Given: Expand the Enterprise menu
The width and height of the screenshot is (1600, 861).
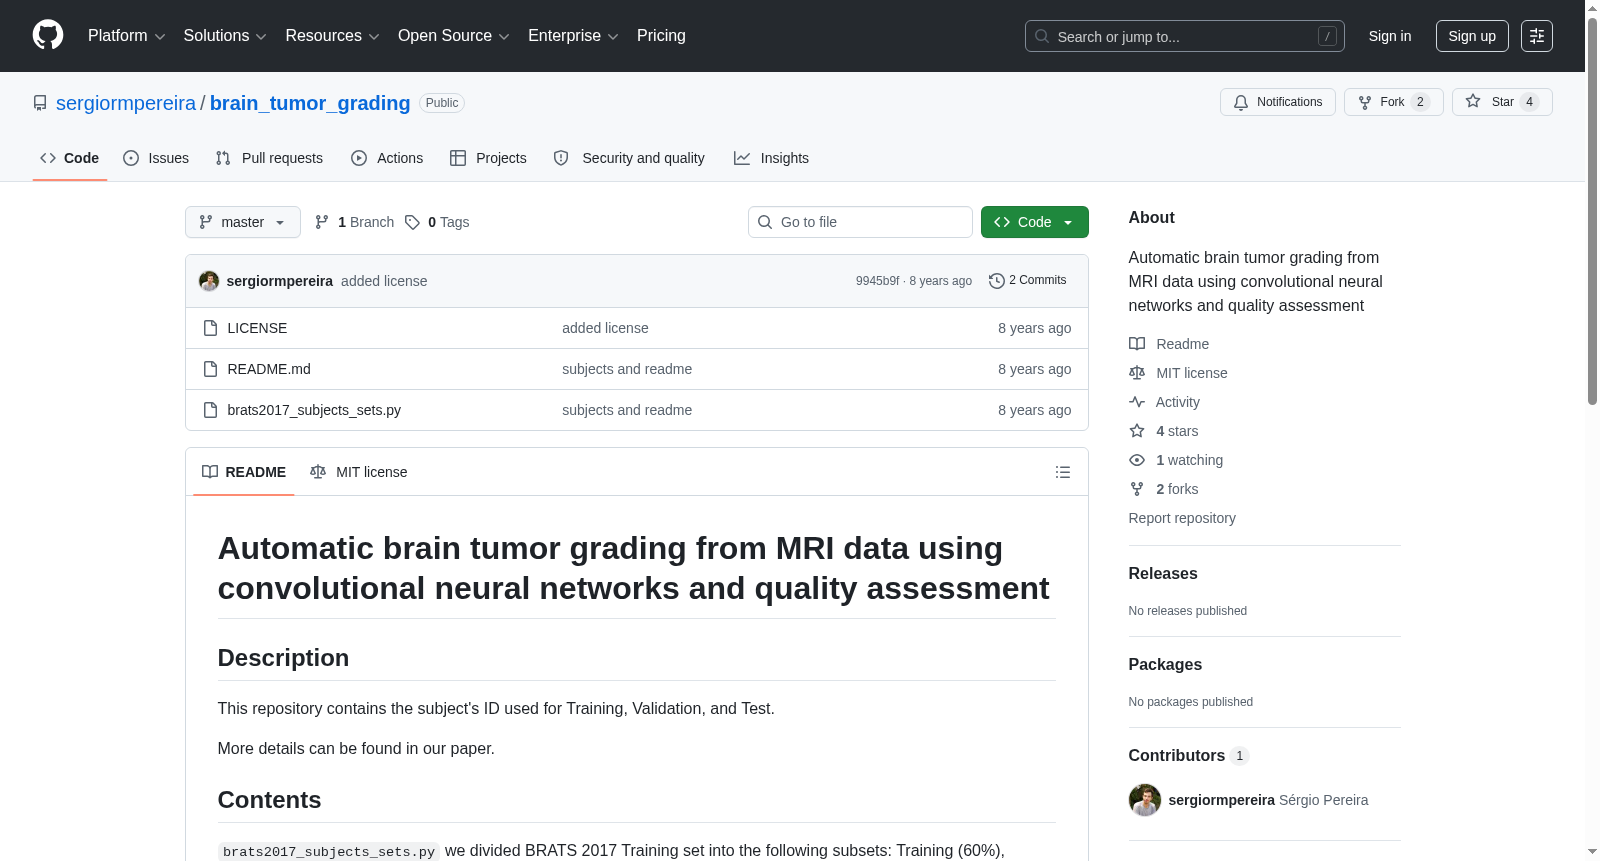Looking at the screenshot, I should pyautogui.click(x=573, y=36).
